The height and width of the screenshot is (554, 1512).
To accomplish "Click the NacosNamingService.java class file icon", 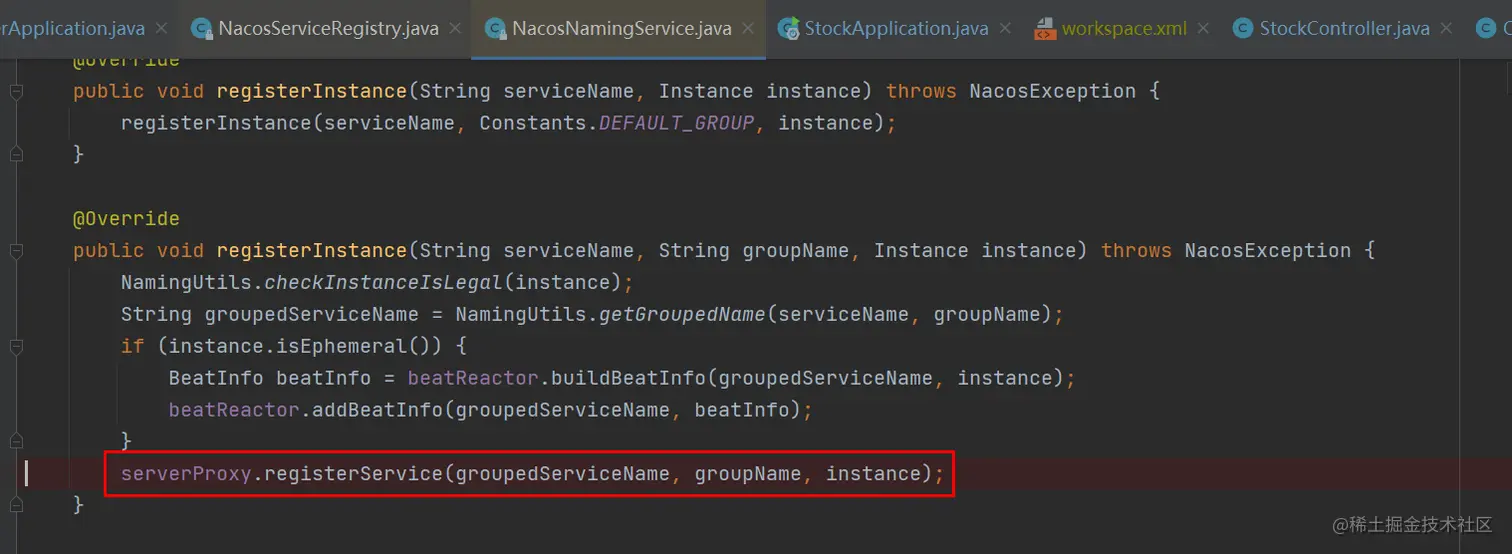I will (x=494, y=29).
